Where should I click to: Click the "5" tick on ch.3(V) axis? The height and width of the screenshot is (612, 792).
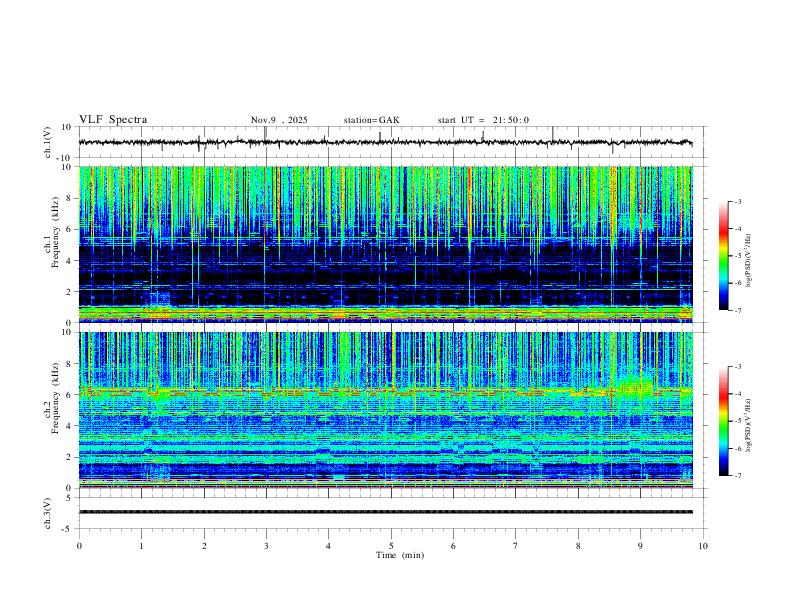point(70,498)
